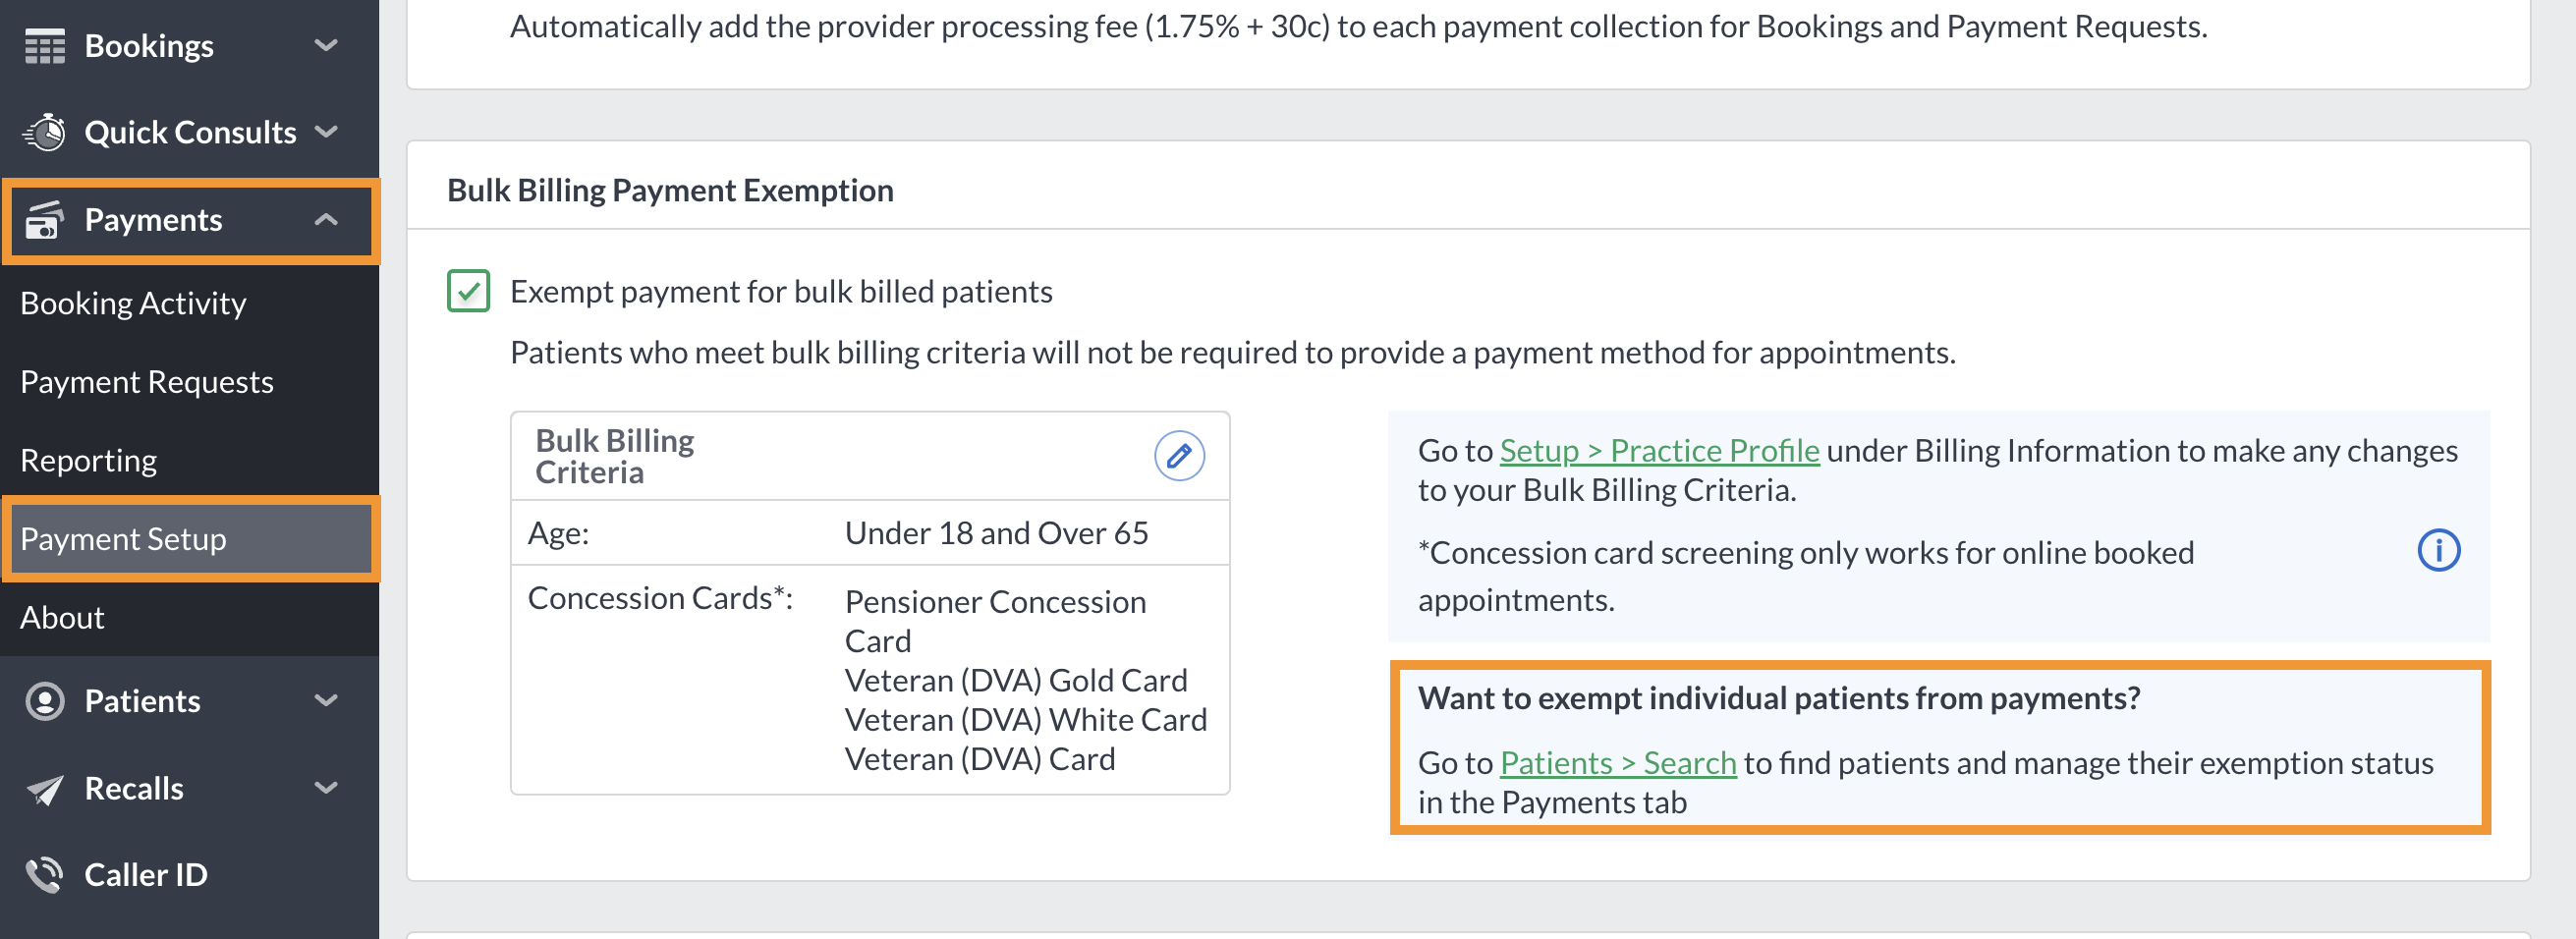Click the Patients person icon
Screen dimensions: 2576x939
click(44, 701)
